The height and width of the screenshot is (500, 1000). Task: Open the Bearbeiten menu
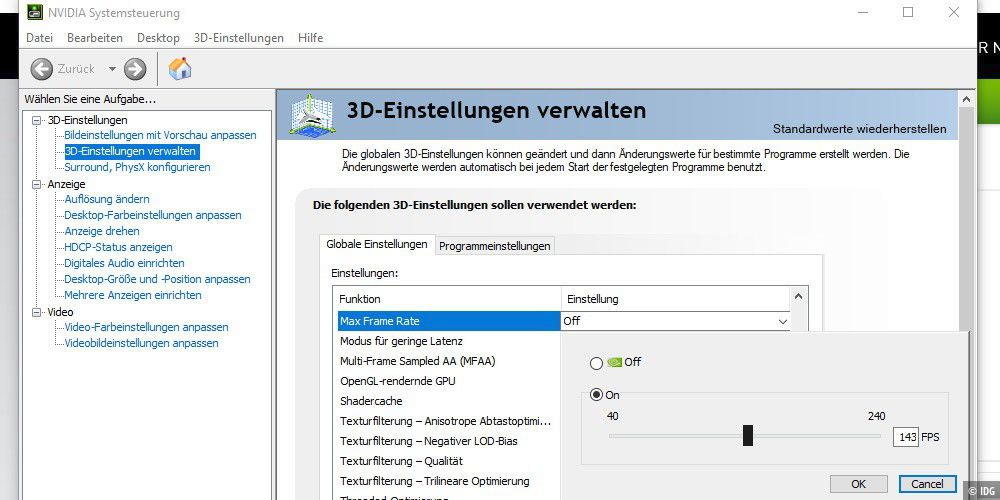click(x=95, y=38)
